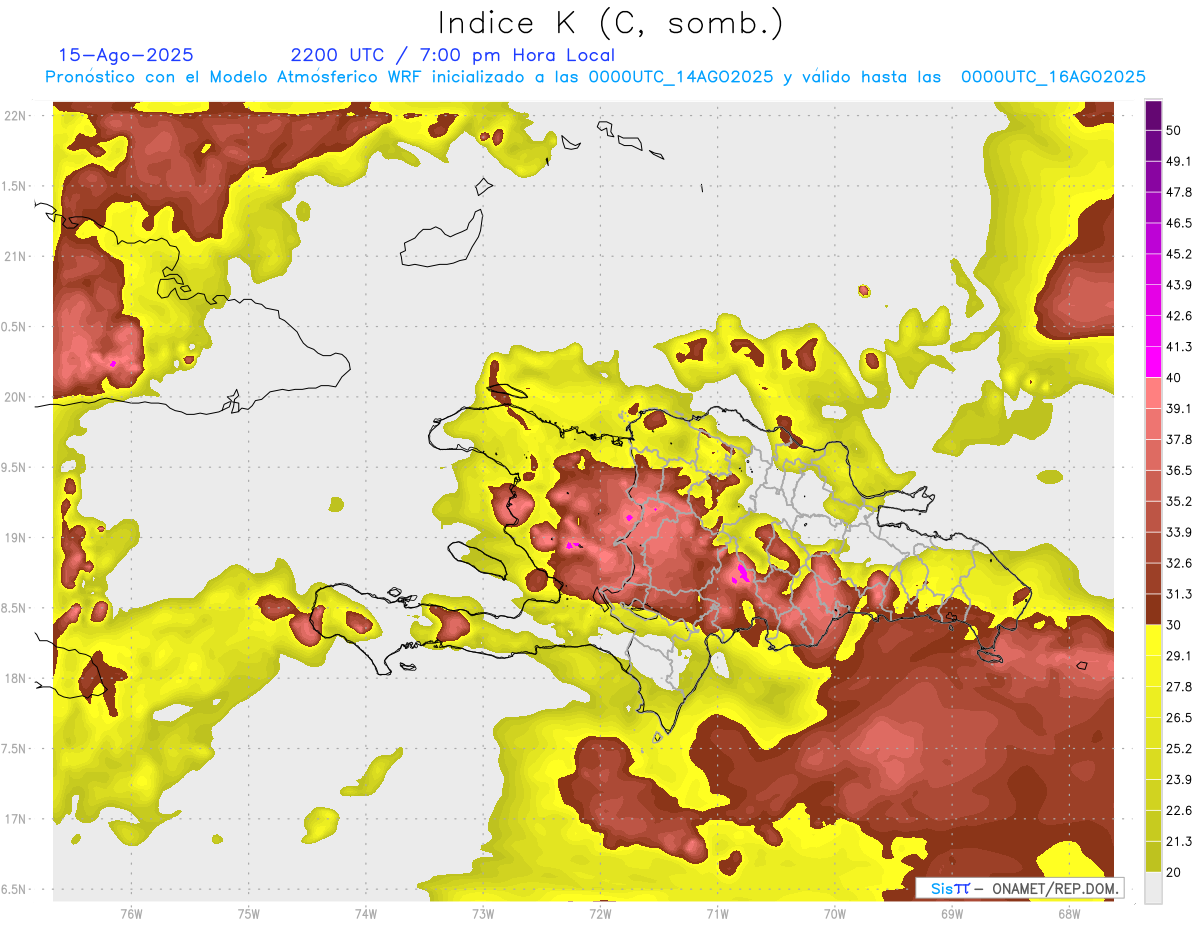Viewport: 1200px width, 927px height.
Task: Click the colorbar value "33.9"
Action: click(1179, 532)
